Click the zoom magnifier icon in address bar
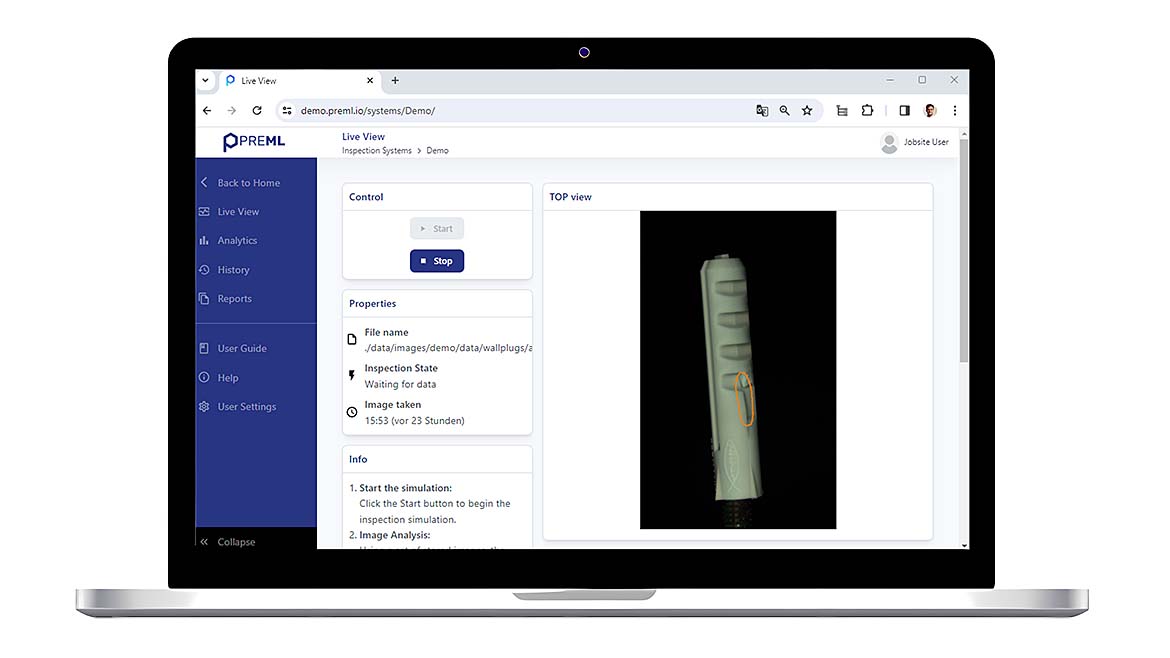Image resolution: width=1170 pixels, height=658 pixels. click(784, 110)
